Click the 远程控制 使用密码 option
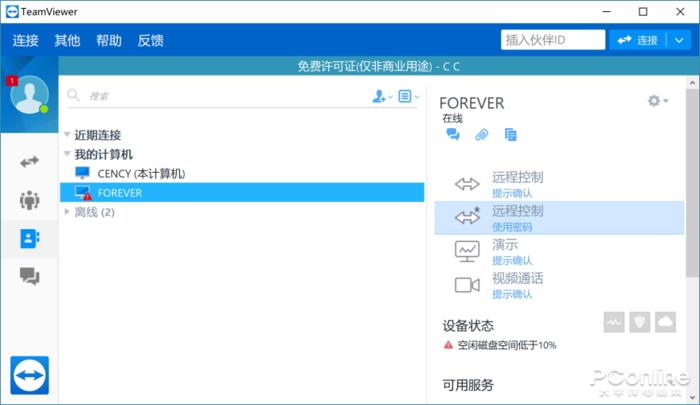 (559, 218)
